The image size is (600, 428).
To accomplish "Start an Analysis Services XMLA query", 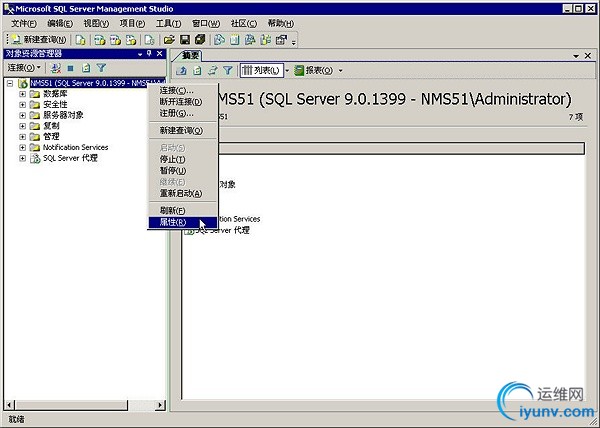I will point(131,39).
